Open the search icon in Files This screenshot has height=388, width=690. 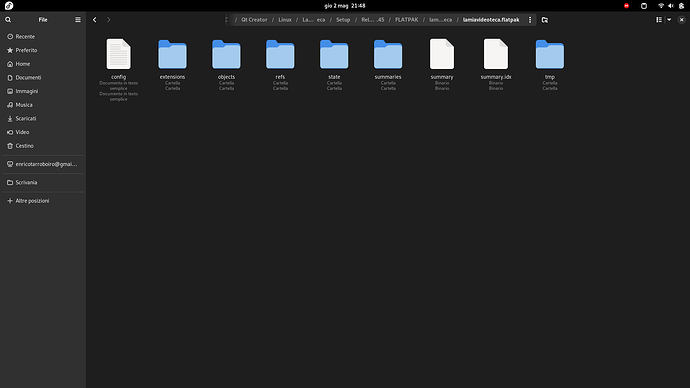click(x=8, y=20)
